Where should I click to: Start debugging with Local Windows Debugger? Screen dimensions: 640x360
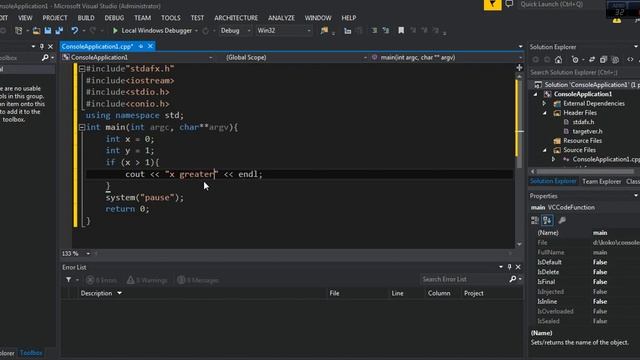152,31
